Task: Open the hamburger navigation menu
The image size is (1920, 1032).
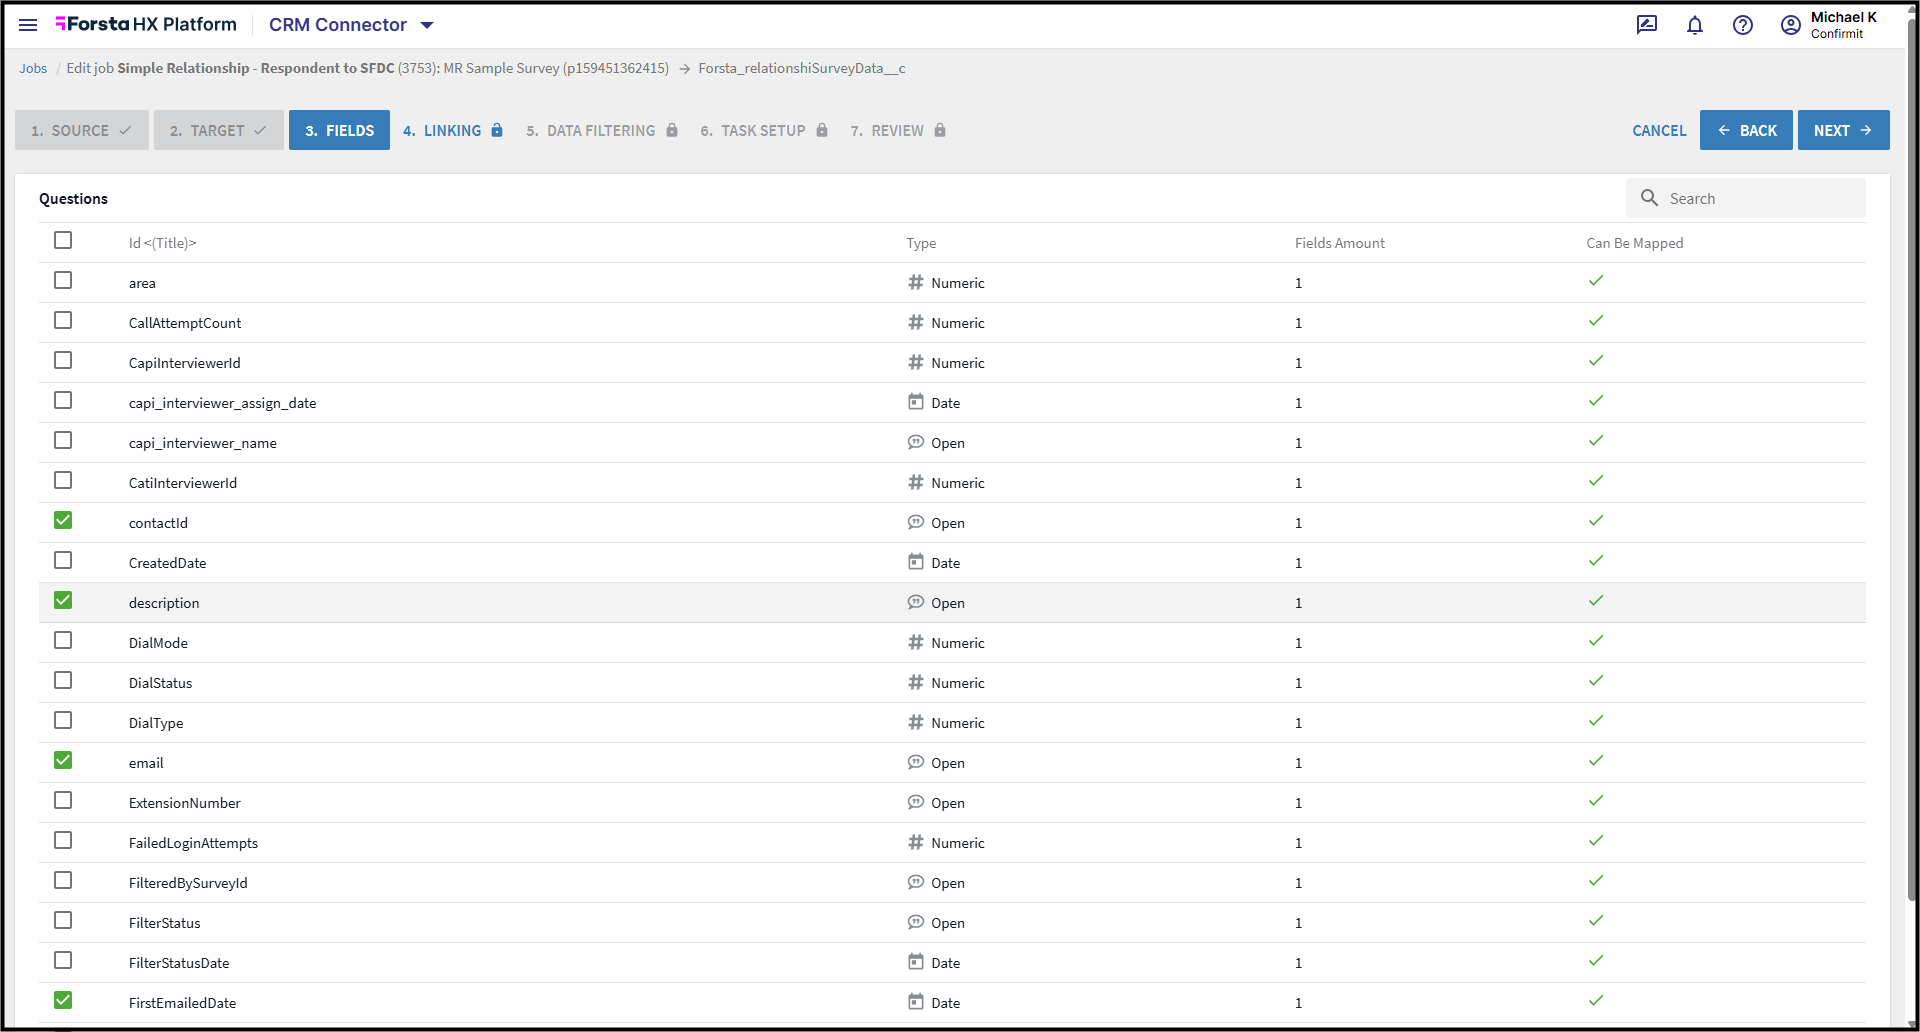Action: point(28,25)
